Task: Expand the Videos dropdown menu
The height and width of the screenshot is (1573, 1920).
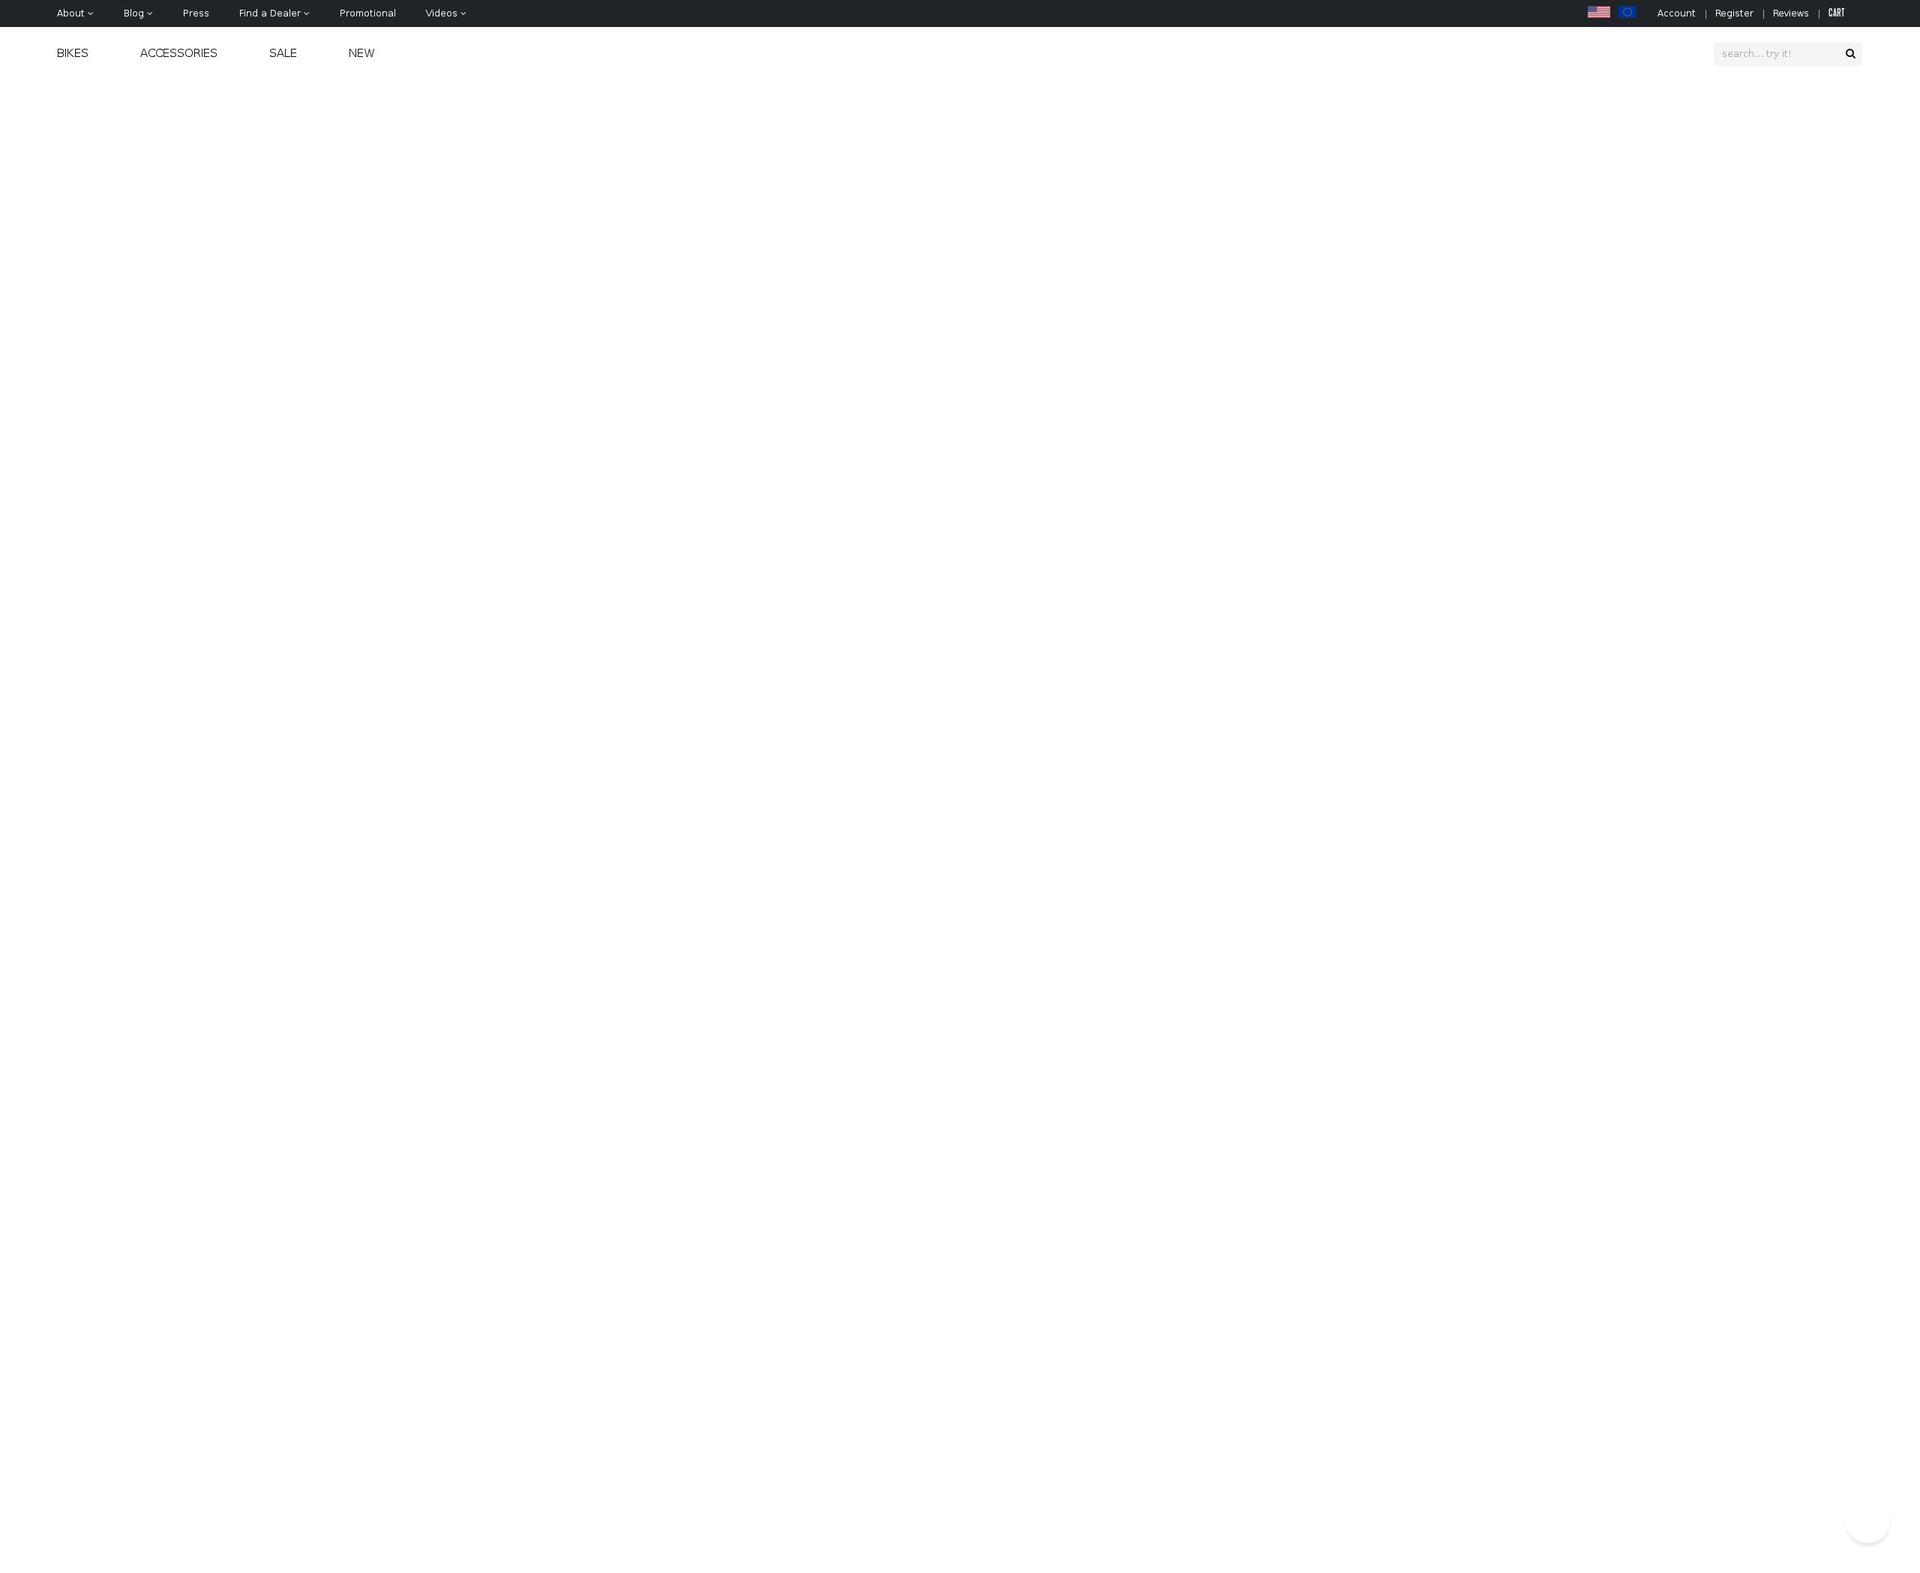Action: (445, 13)
